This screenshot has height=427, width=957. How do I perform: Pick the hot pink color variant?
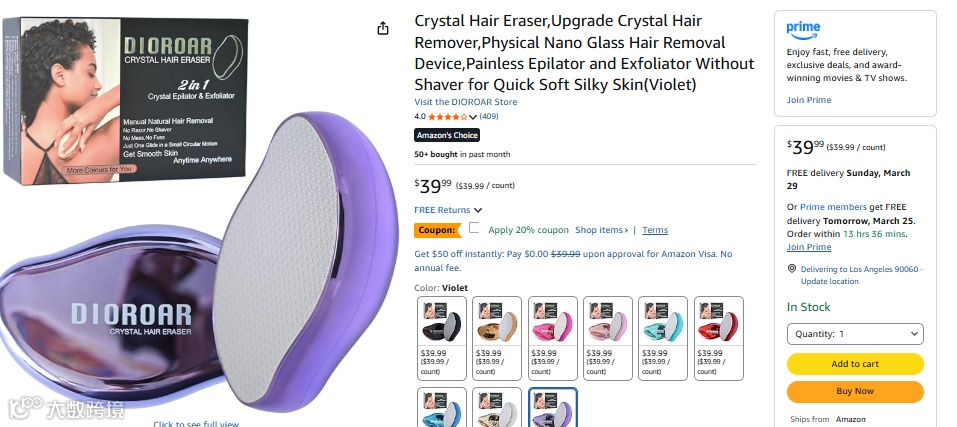point(552,338)
